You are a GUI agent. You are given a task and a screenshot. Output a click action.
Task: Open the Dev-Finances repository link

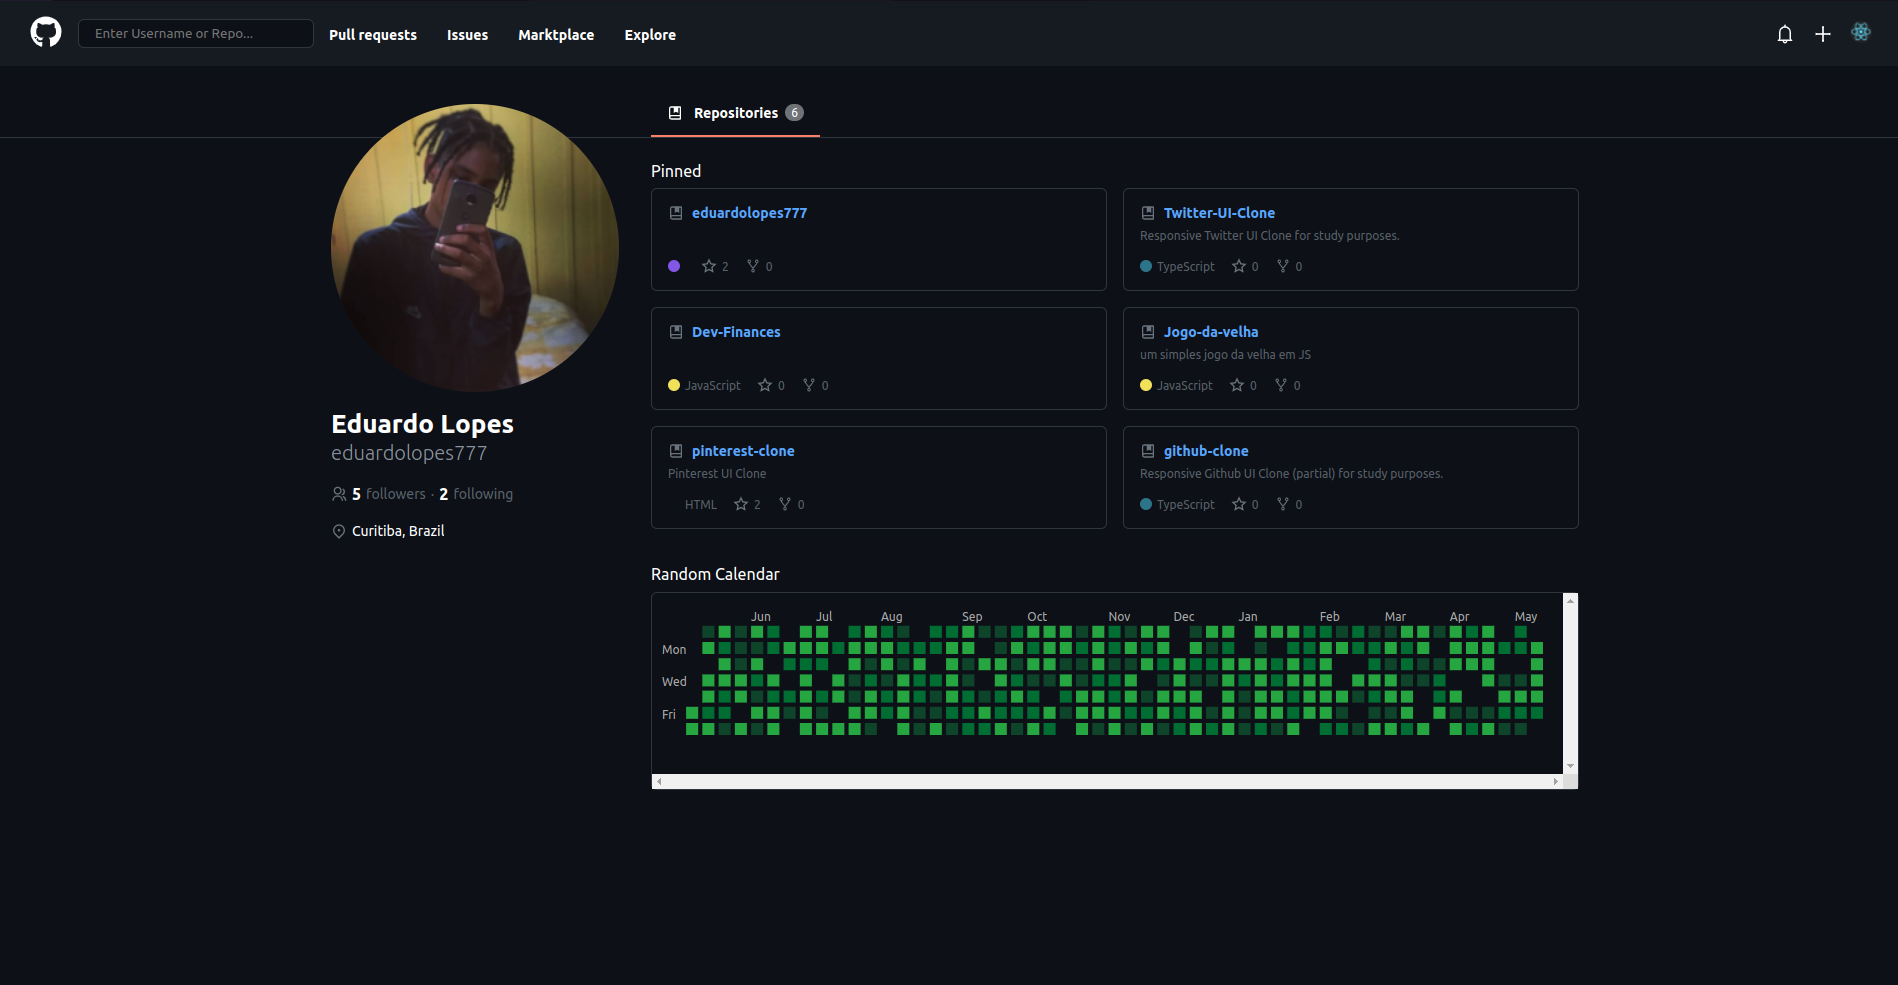pyautogui.click(x=736, y=332)
